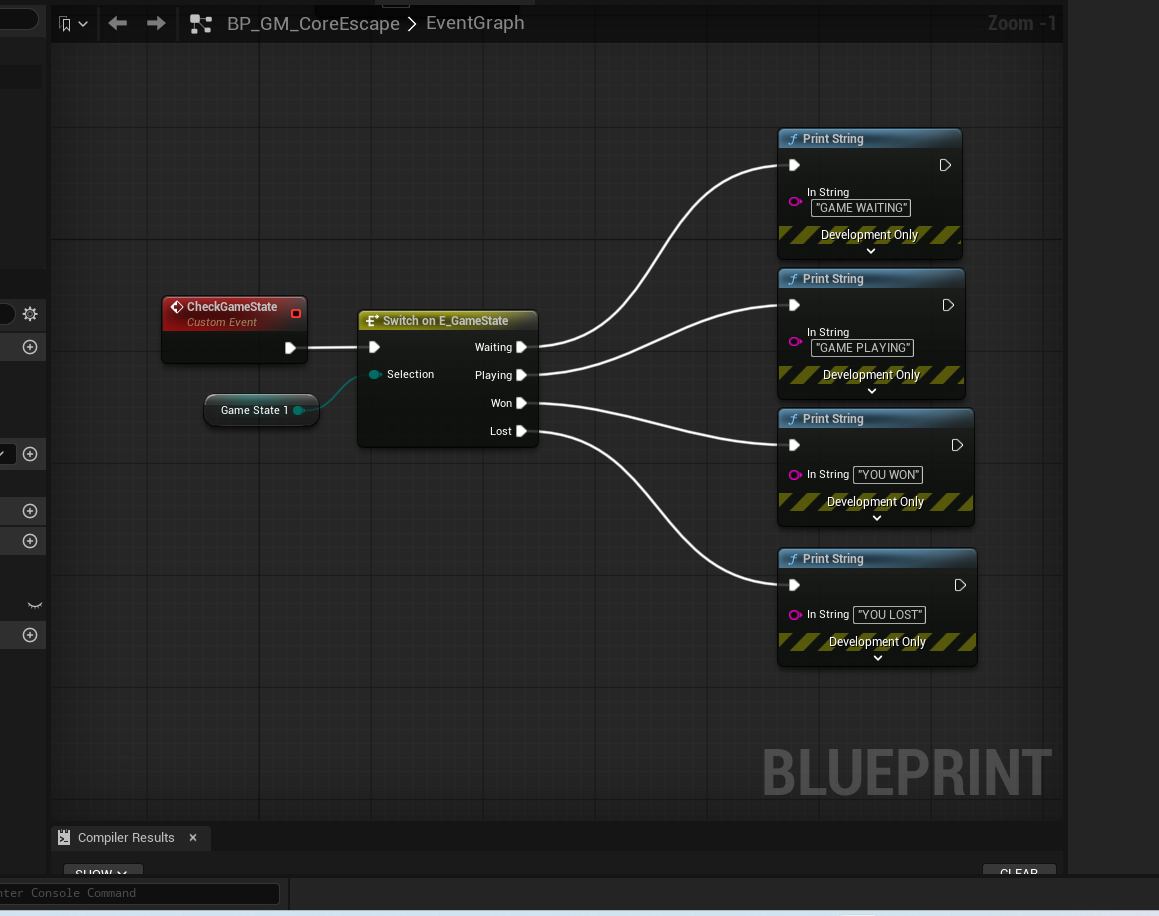Expand the YOU WON Print String advanced options
This screenshot has width=1159, height=916.
tap(877, 518)
